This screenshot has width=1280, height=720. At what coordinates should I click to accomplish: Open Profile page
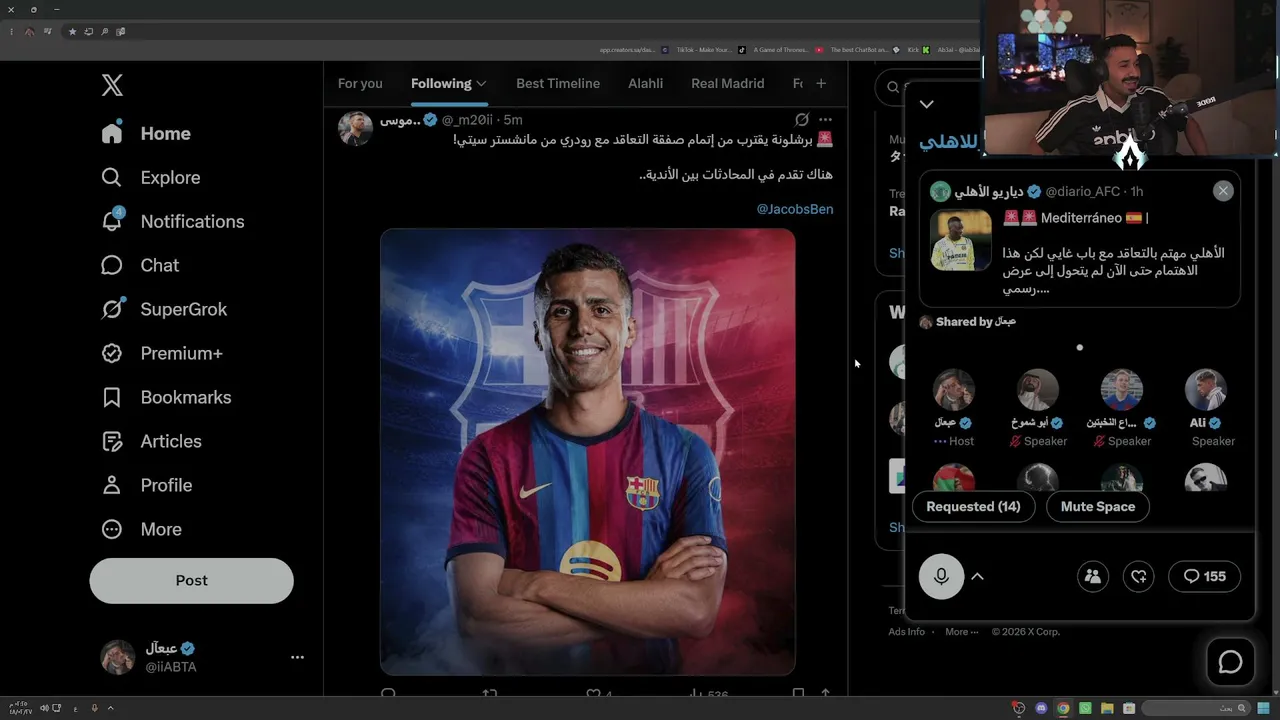point(146,485)
